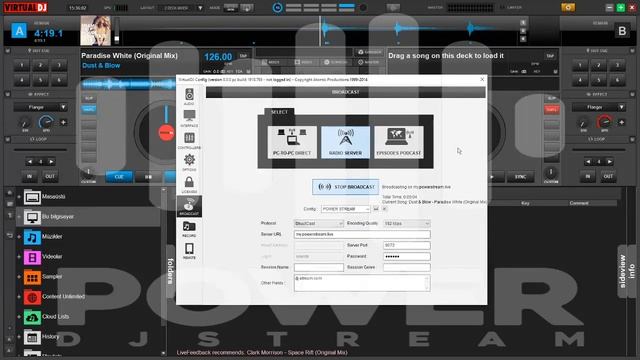Image resolution: width=640 pixels, height=360 pixels.
Task: Open the Encoding Quality dropdown
Action: click(x=407, y=223)
